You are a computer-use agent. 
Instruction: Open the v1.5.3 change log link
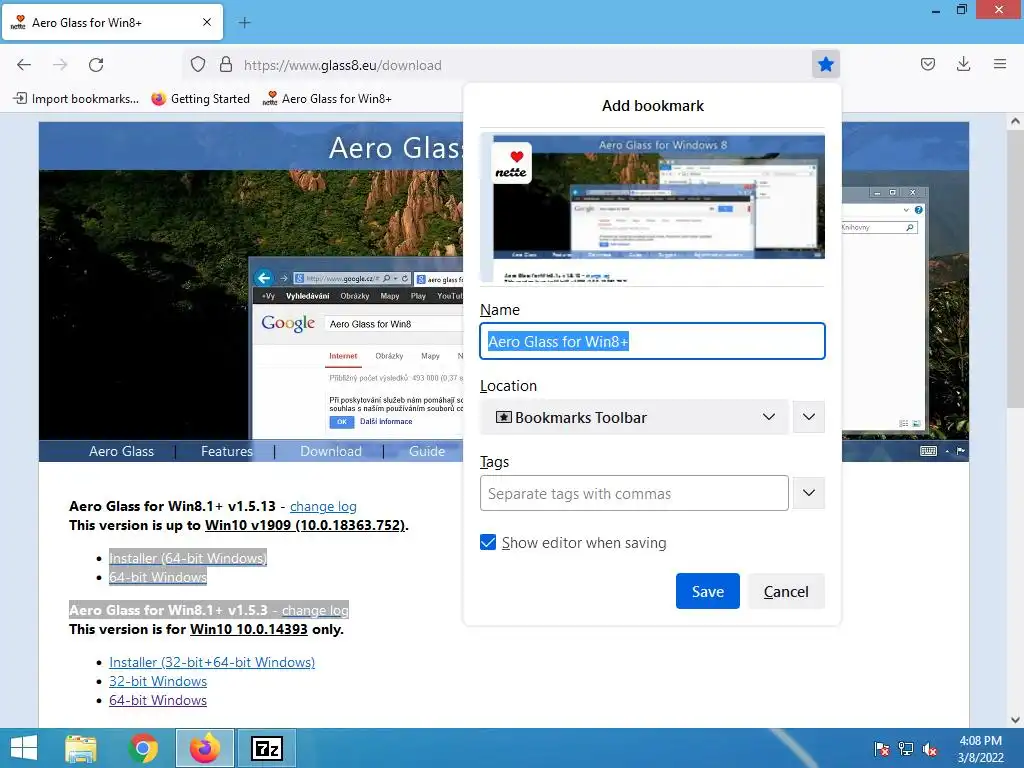click(x=315, y=610)
